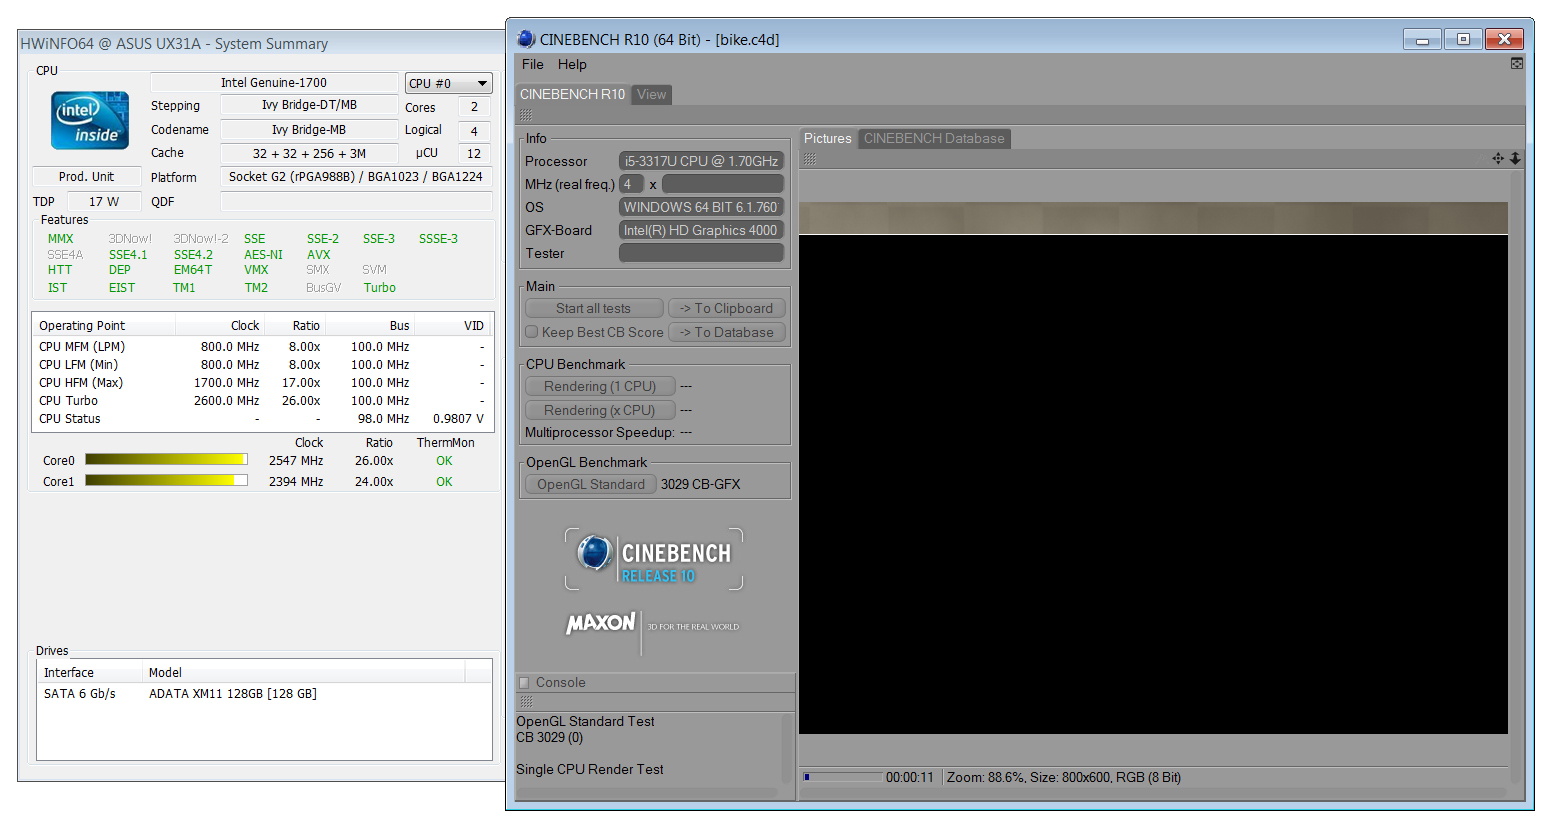
Task: Click the Model column header under Drives
Action: tap(303, 672)
